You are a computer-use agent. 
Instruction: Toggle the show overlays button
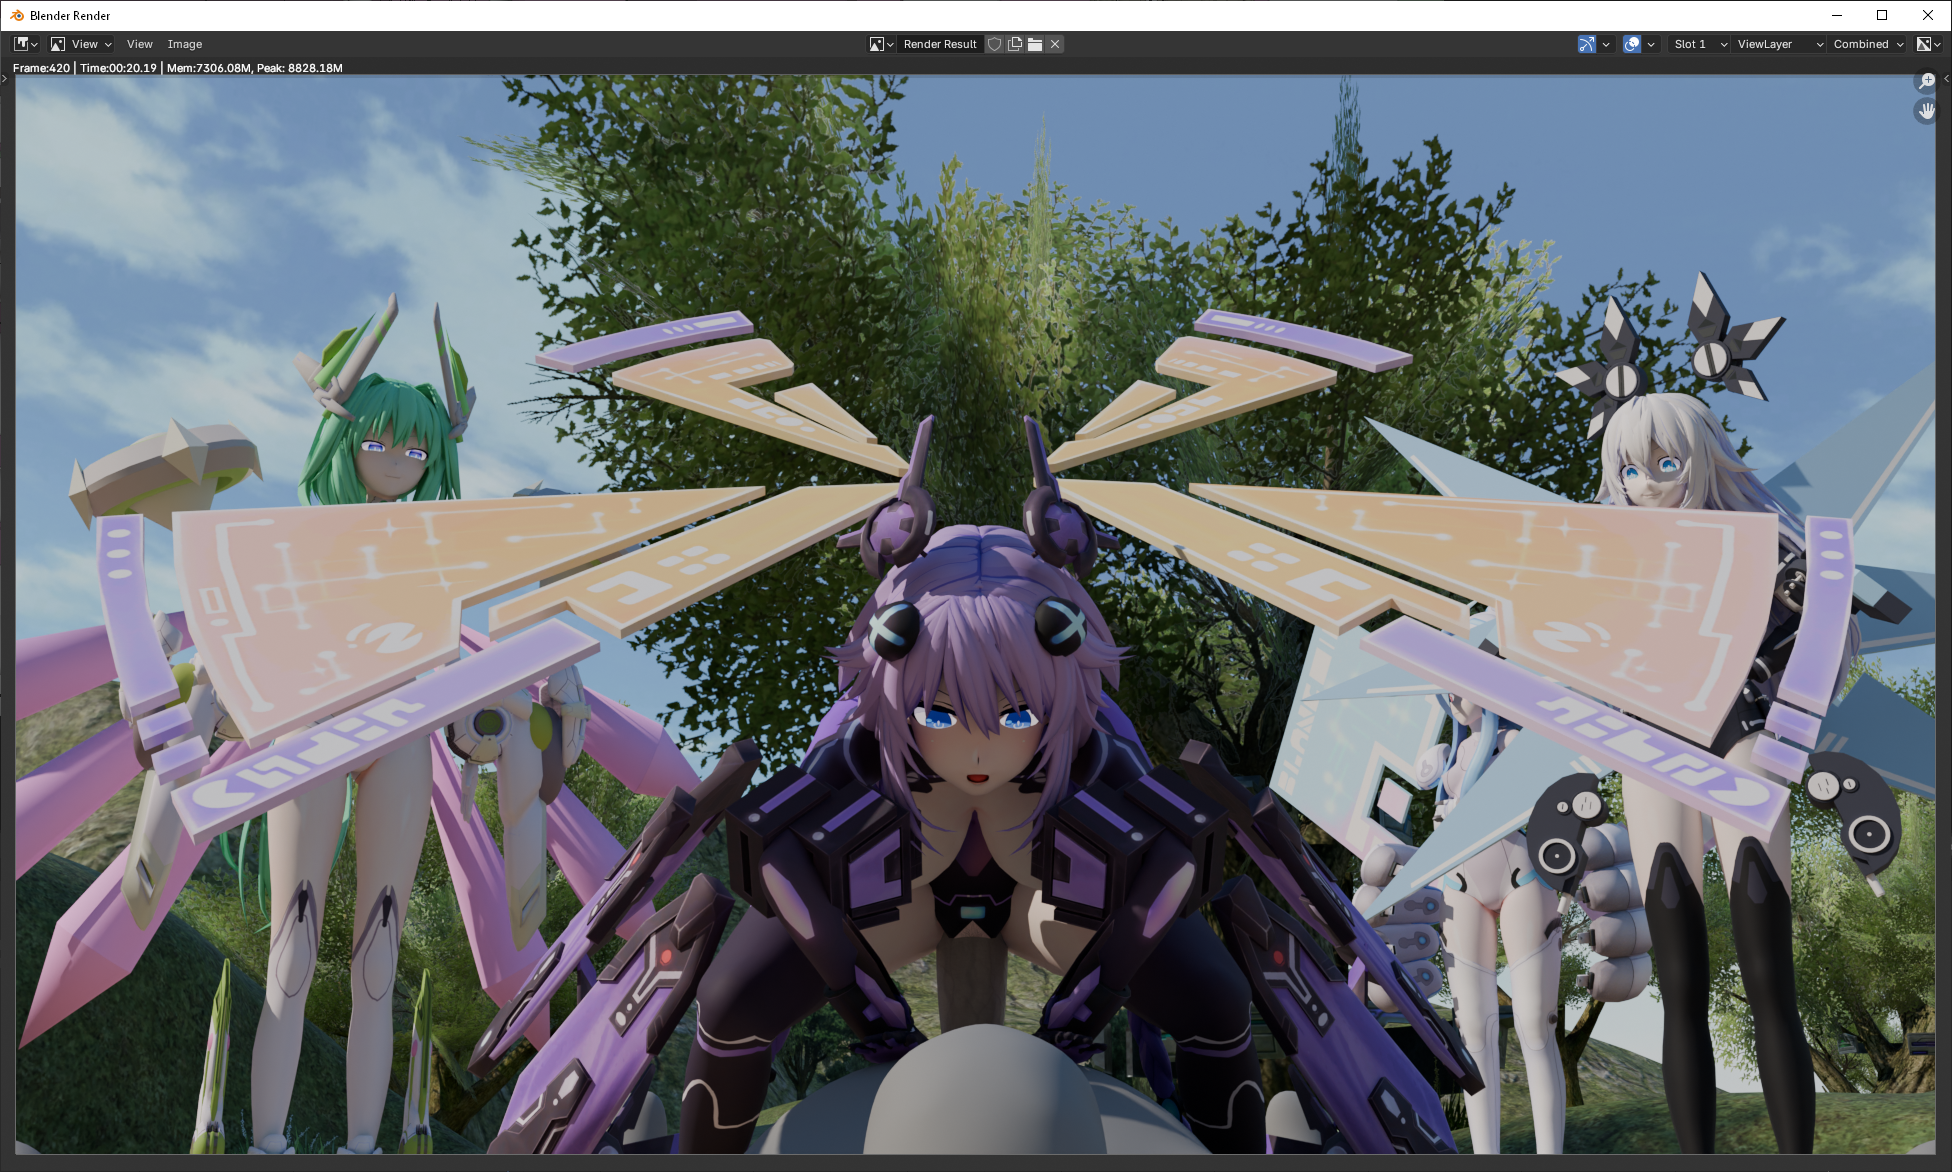1632,44
